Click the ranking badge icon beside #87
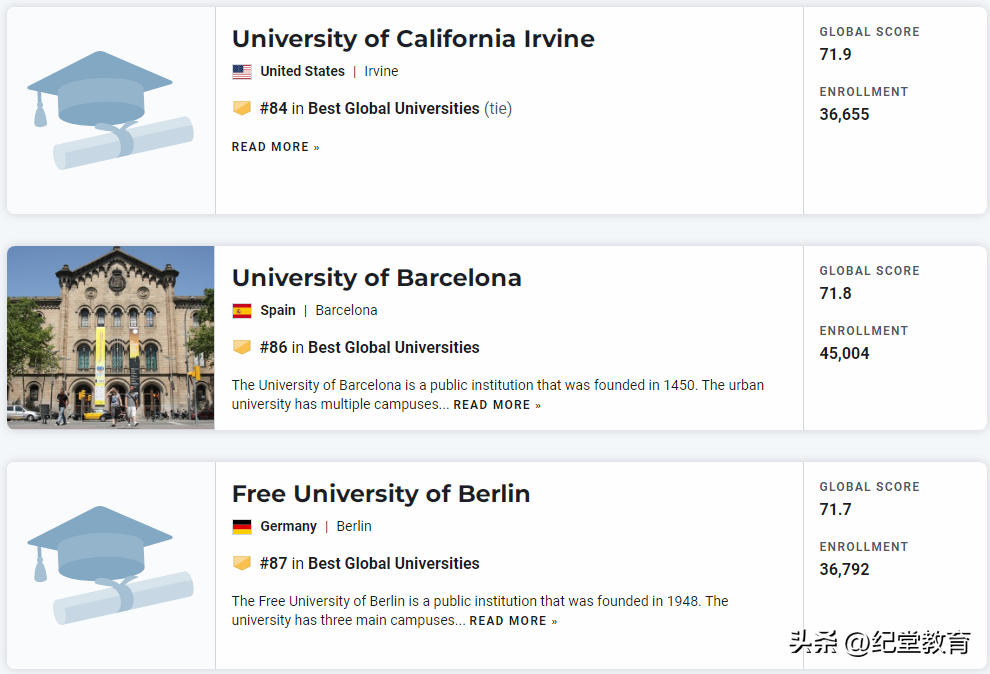This screenshot has width=990, height=674. point(242,563)
